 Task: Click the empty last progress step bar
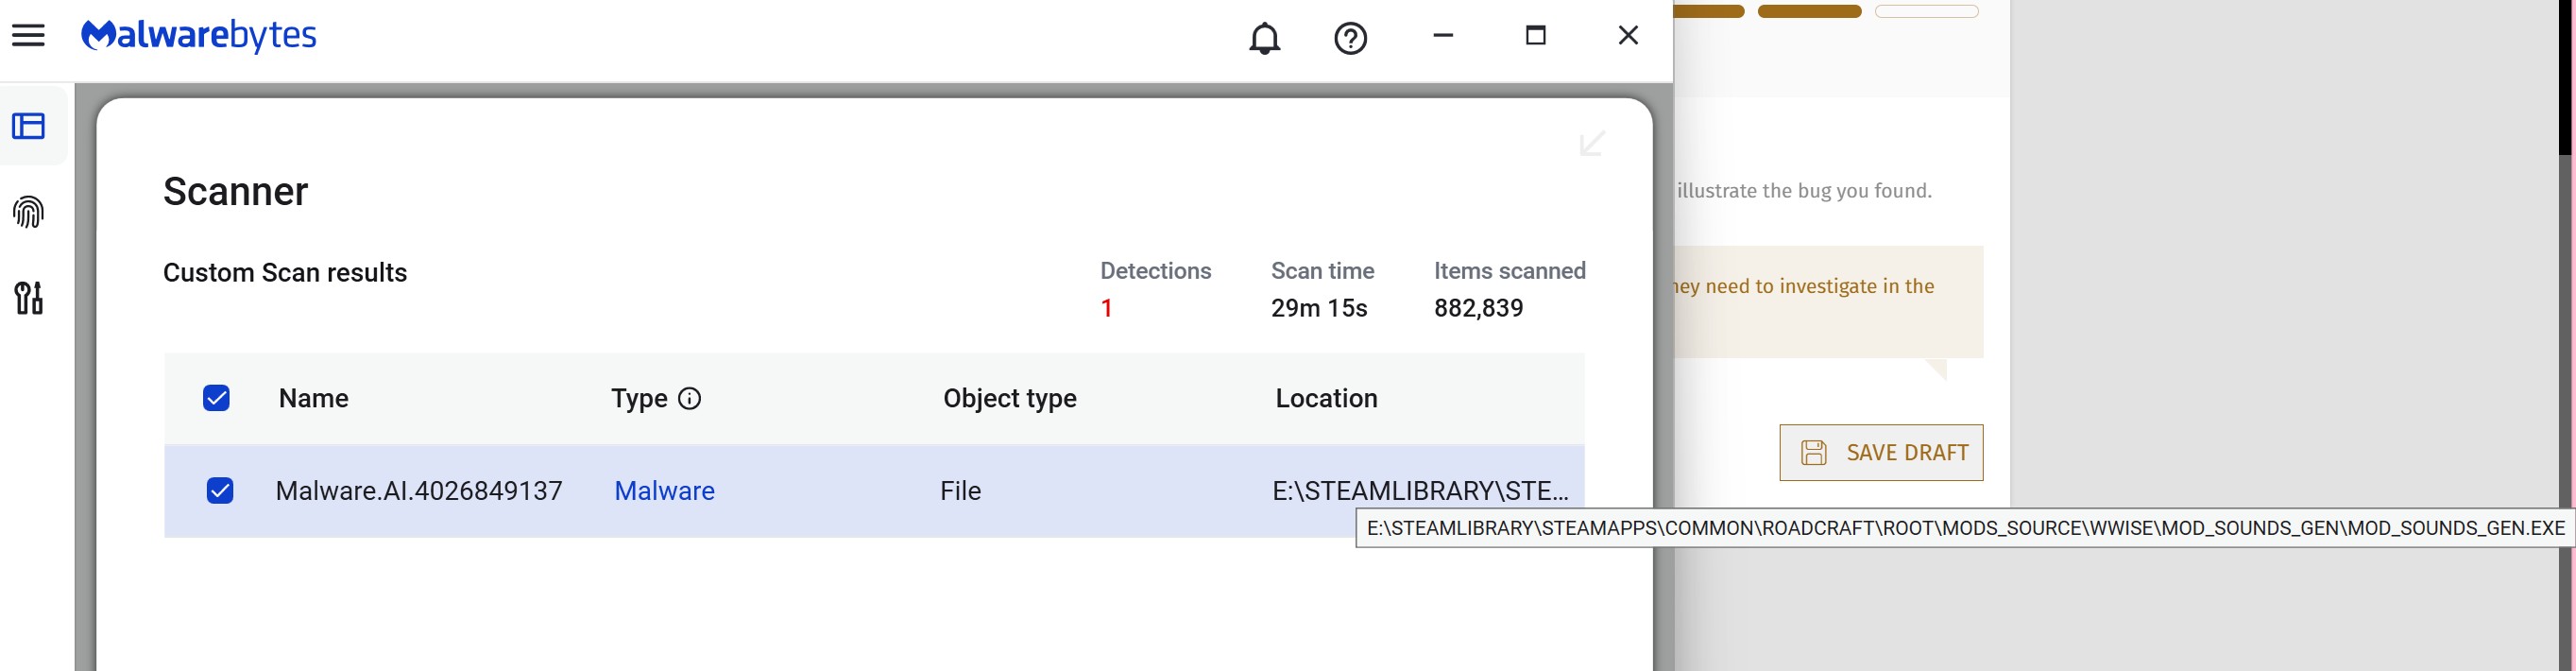[x=1926, y=11]
